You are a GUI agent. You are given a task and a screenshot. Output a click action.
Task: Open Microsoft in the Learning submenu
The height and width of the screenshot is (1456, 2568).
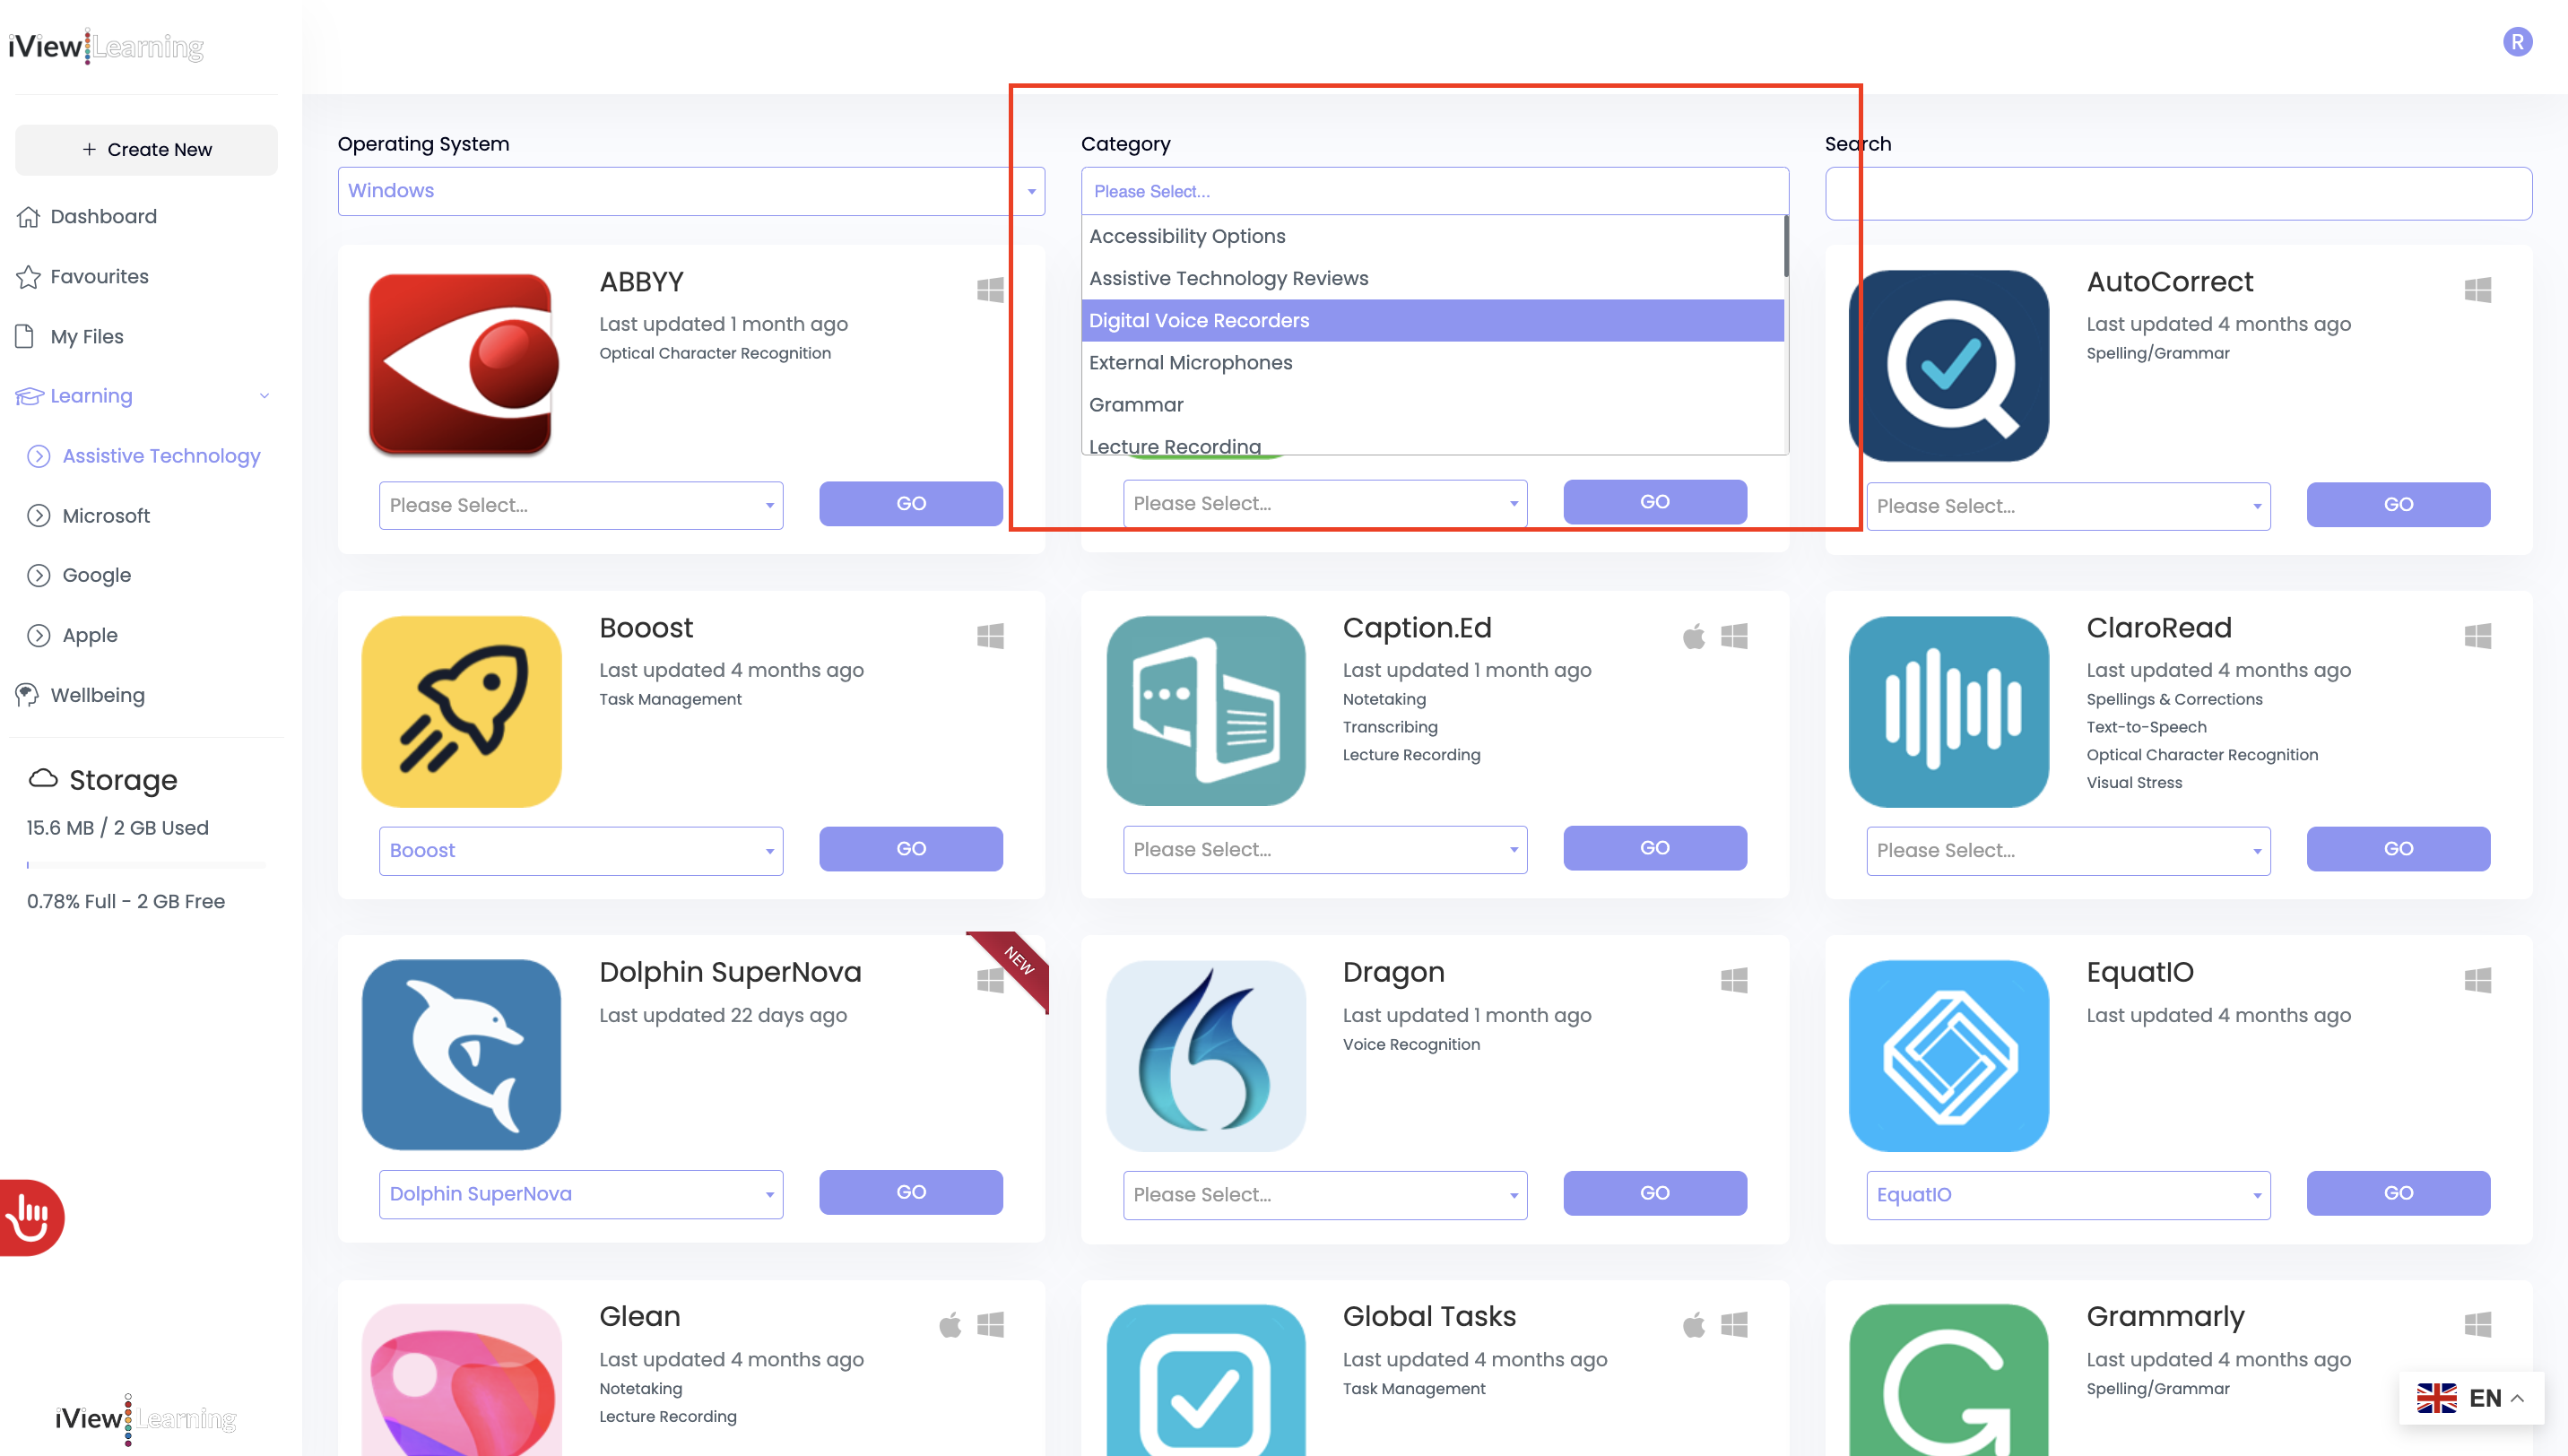[x=89, y=516]
